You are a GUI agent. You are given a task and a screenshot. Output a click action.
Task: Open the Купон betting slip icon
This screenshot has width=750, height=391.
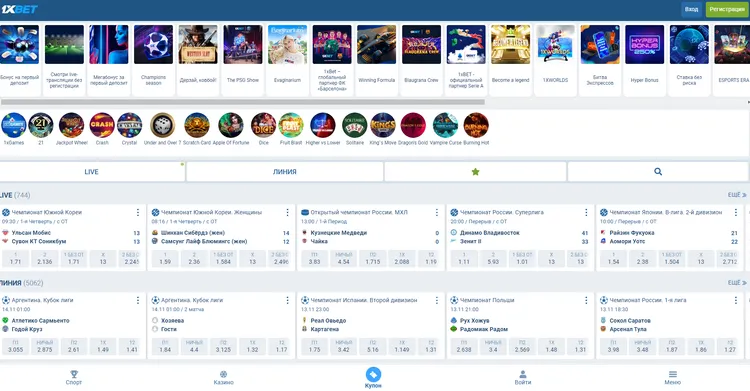(x=373, y=374)
